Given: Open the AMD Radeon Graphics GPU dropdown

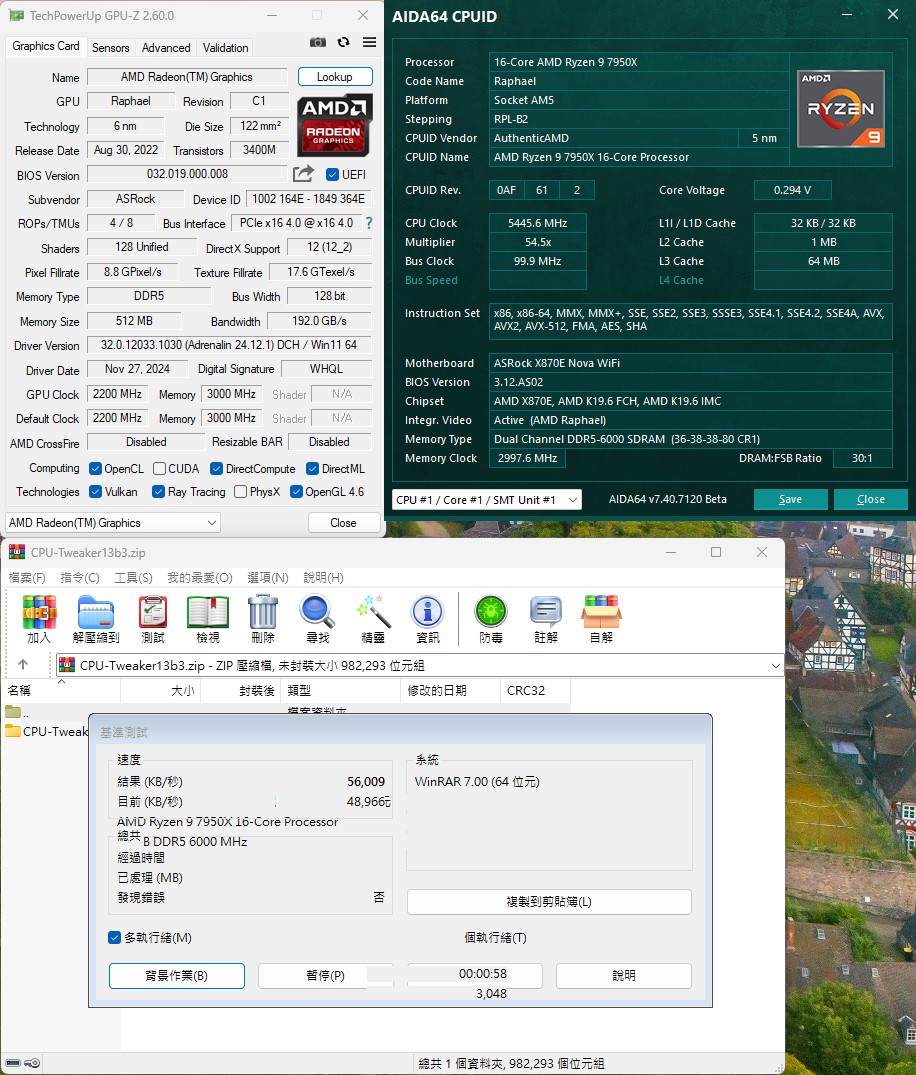Looking at the screenshot, I should [x=112, y=522].
